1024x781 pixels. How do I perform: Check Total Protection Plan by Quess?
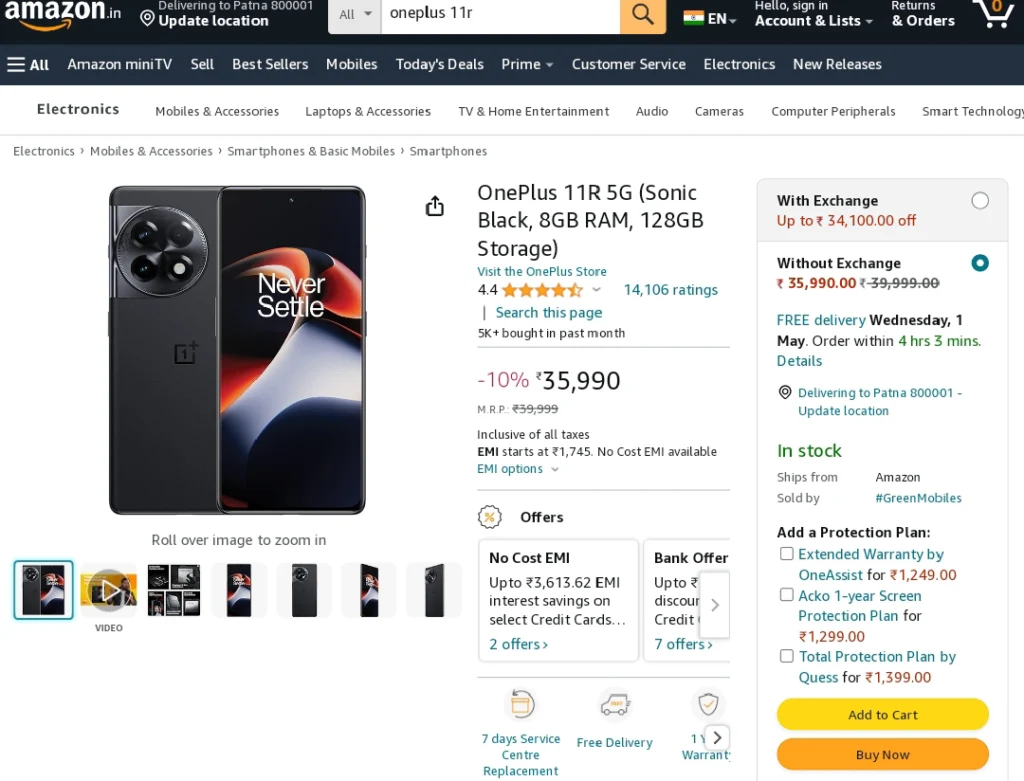(787, 656)
